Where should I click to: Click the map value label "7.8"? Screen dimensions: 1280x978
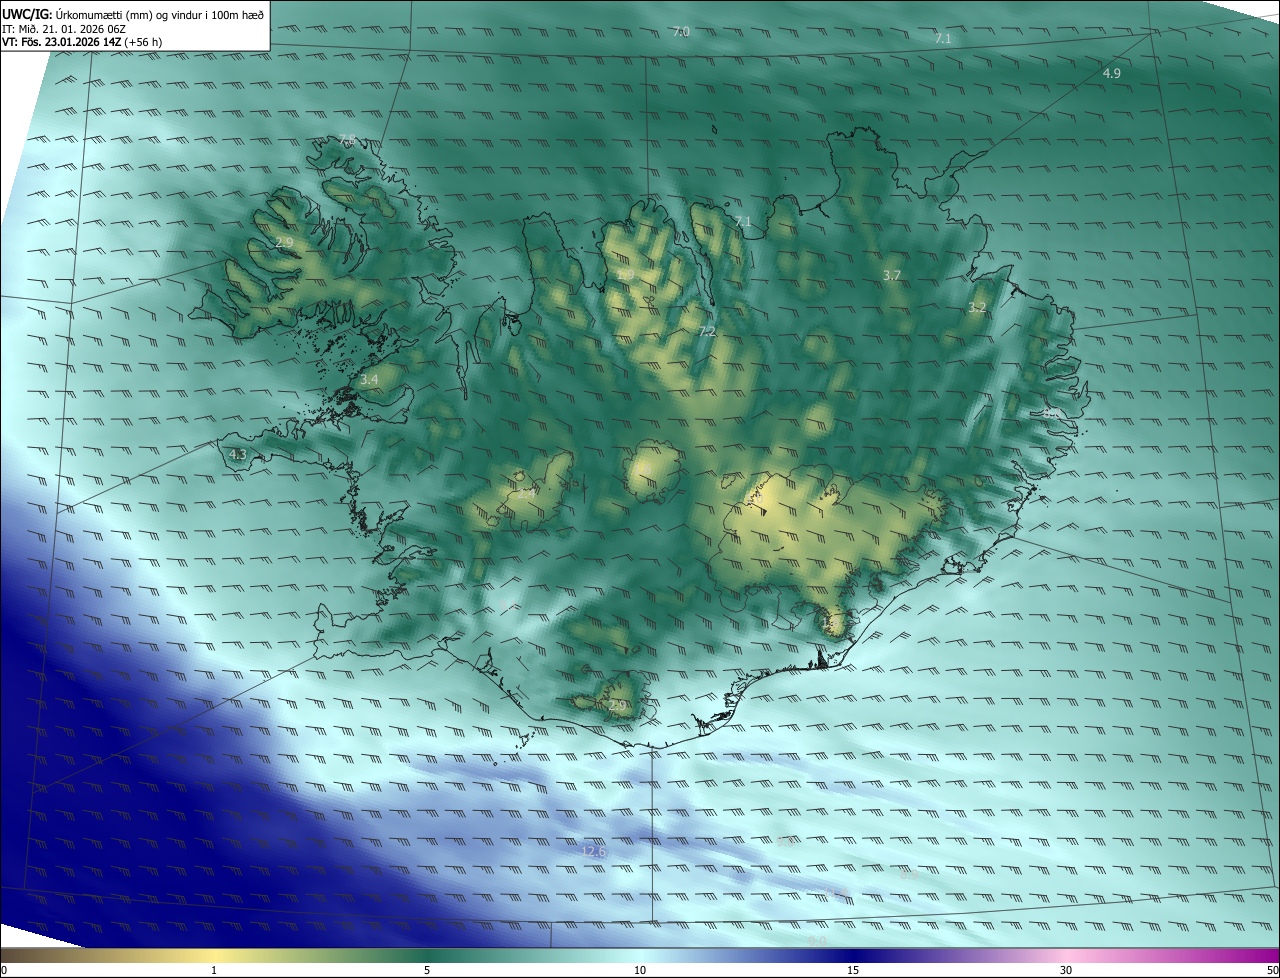(347, 139)
